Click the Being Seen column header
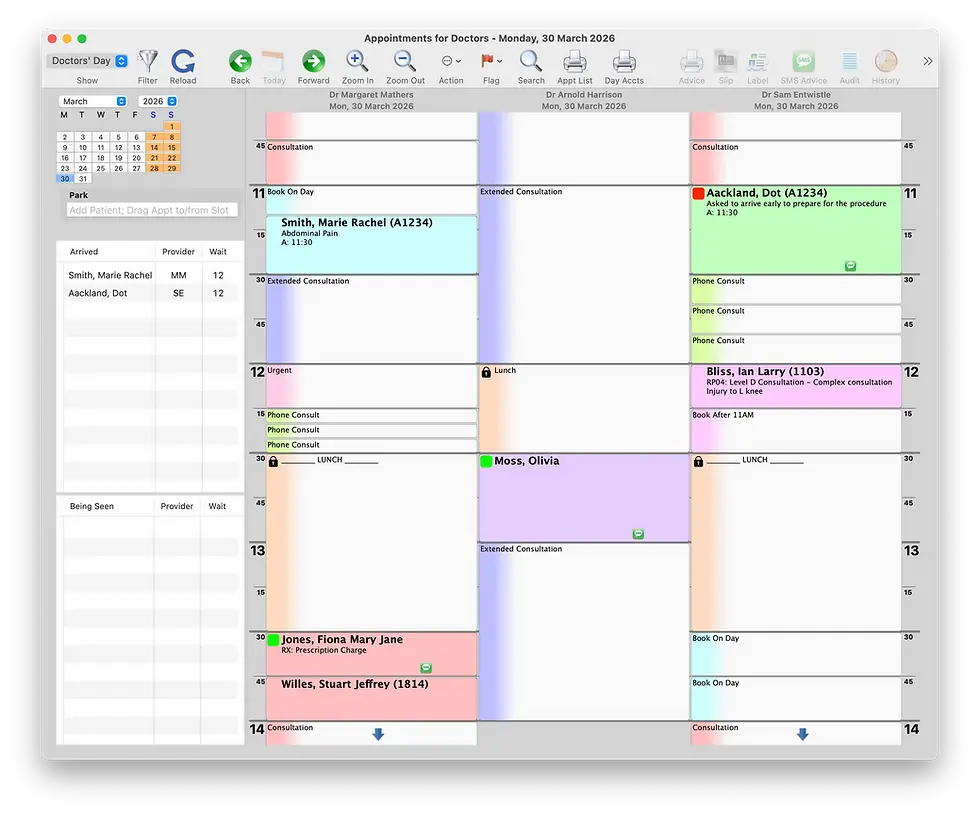The image size is (980, 815). (91, 506)
